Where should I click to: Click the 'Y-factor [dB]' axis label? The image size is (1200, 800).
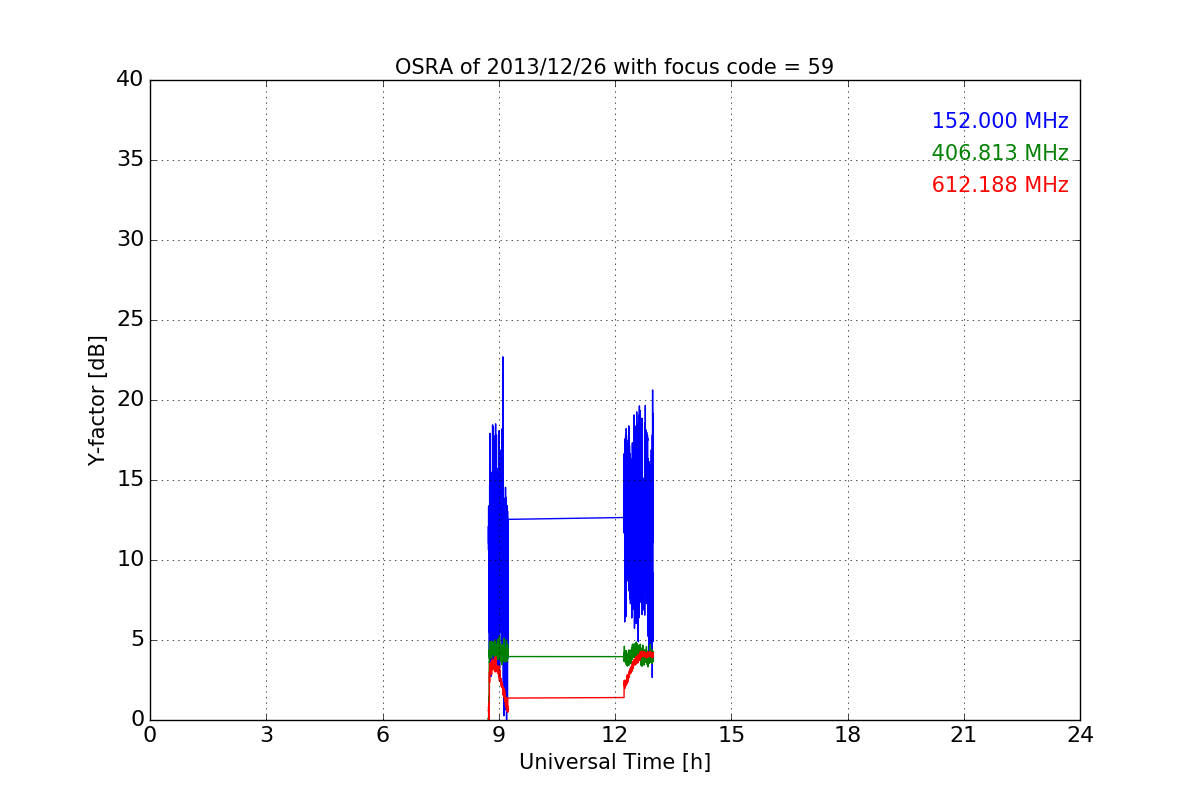(x=97, y=400)
